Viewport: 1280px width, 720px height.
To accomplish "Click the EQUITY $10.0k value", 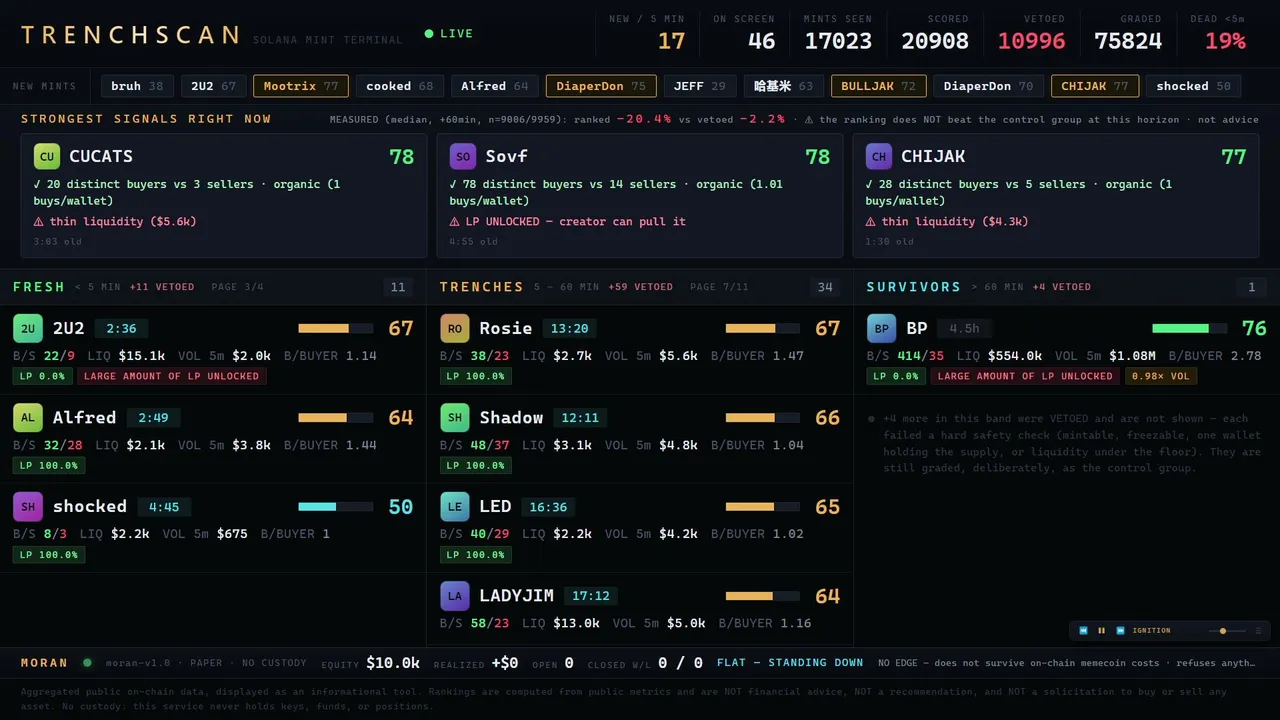I will click(393, 662).
